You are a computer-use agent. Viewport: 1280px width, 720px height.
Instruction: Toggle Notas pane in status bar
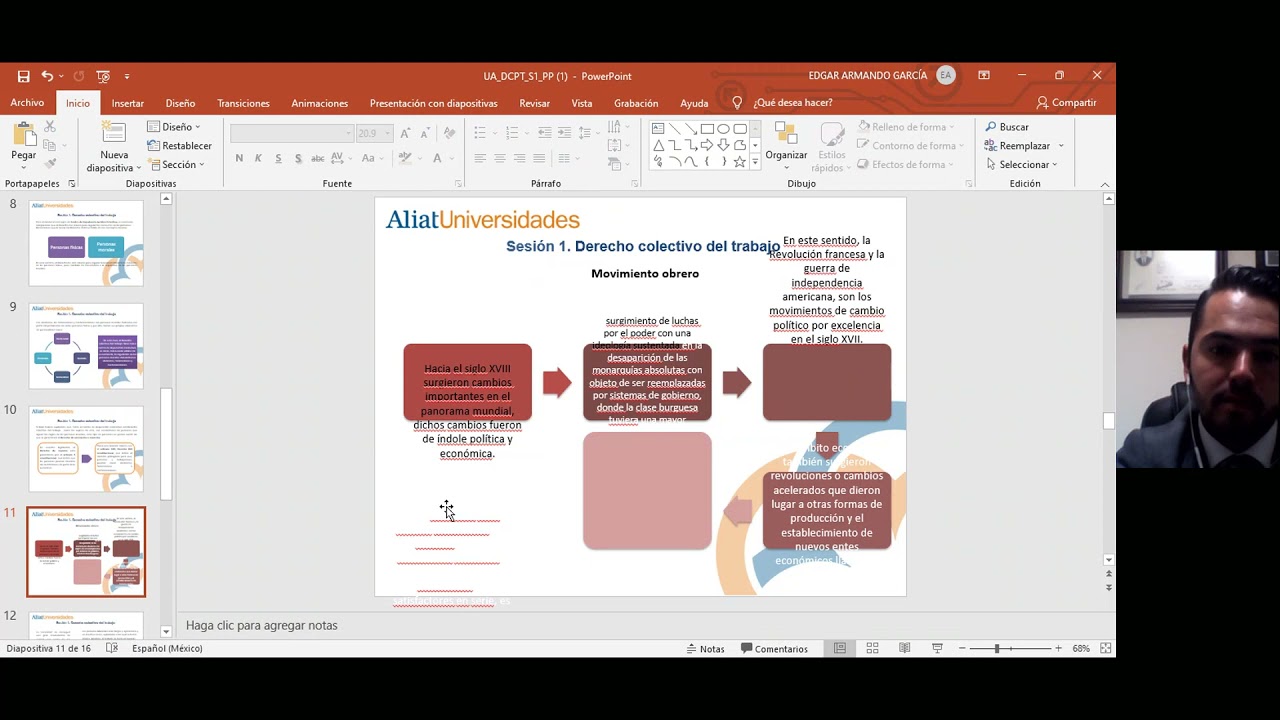click(705, 649)
